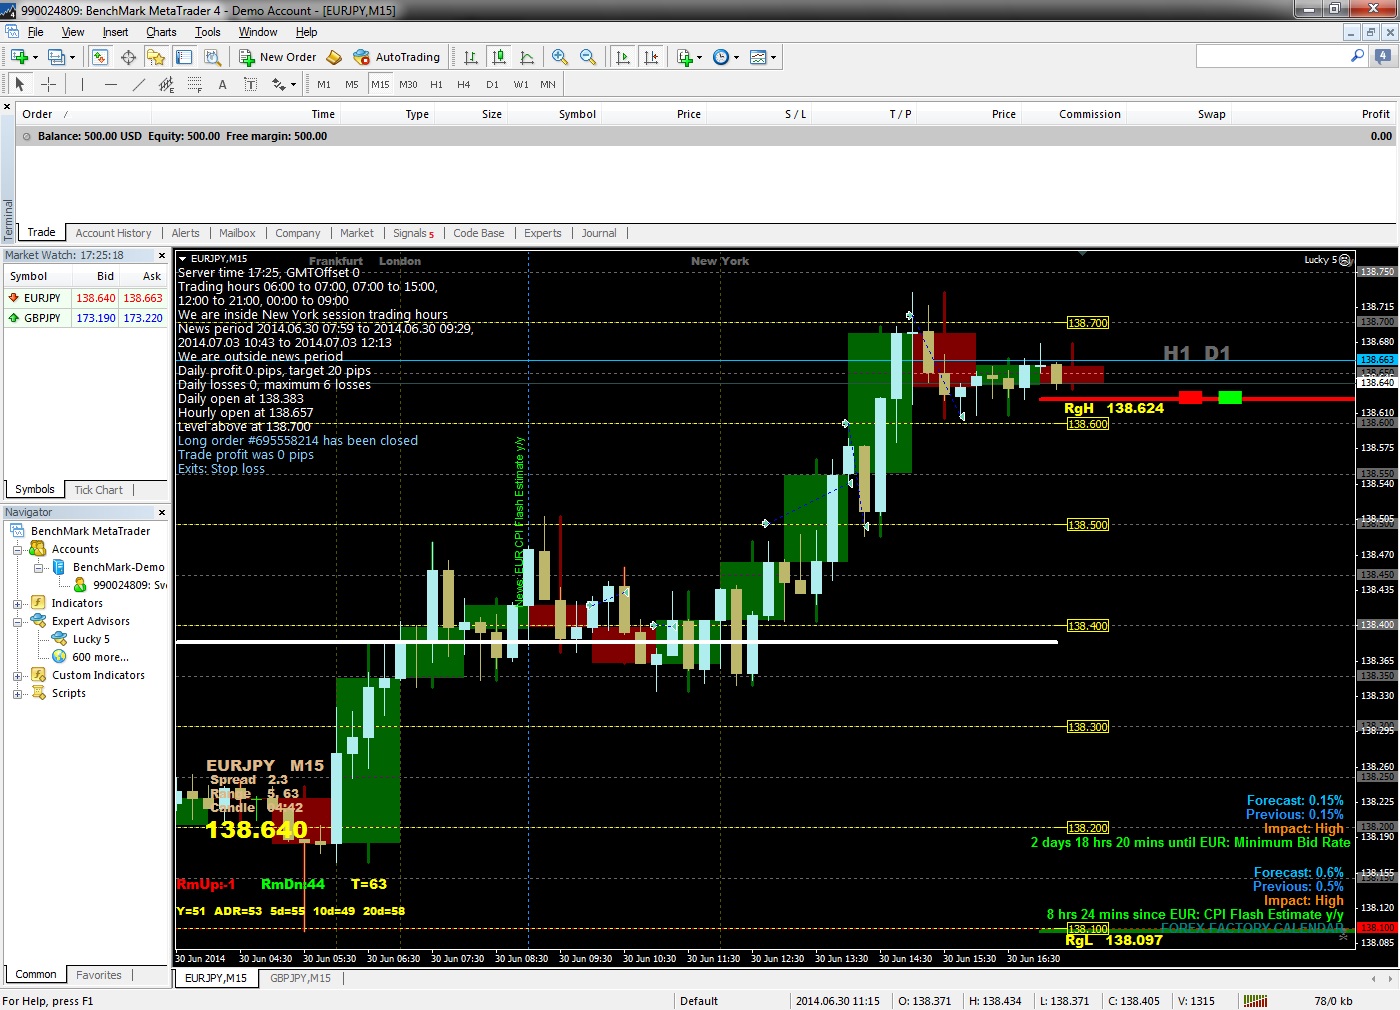
Task: Click the Profit column header
Action: click(1375, 114)
